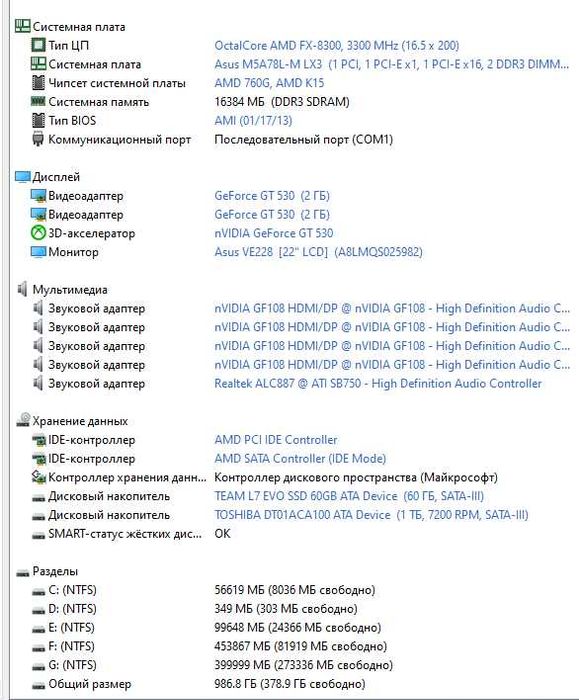579x700 pixels.
Task: Click the Дисплей section monitor icon
Action: point(22,177)
